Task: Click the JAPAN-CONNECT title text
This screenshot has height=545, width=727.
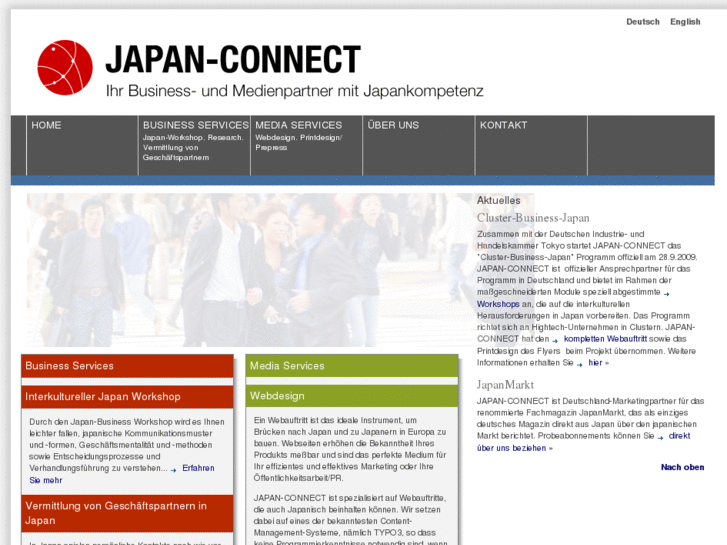Action: (233, 59)
